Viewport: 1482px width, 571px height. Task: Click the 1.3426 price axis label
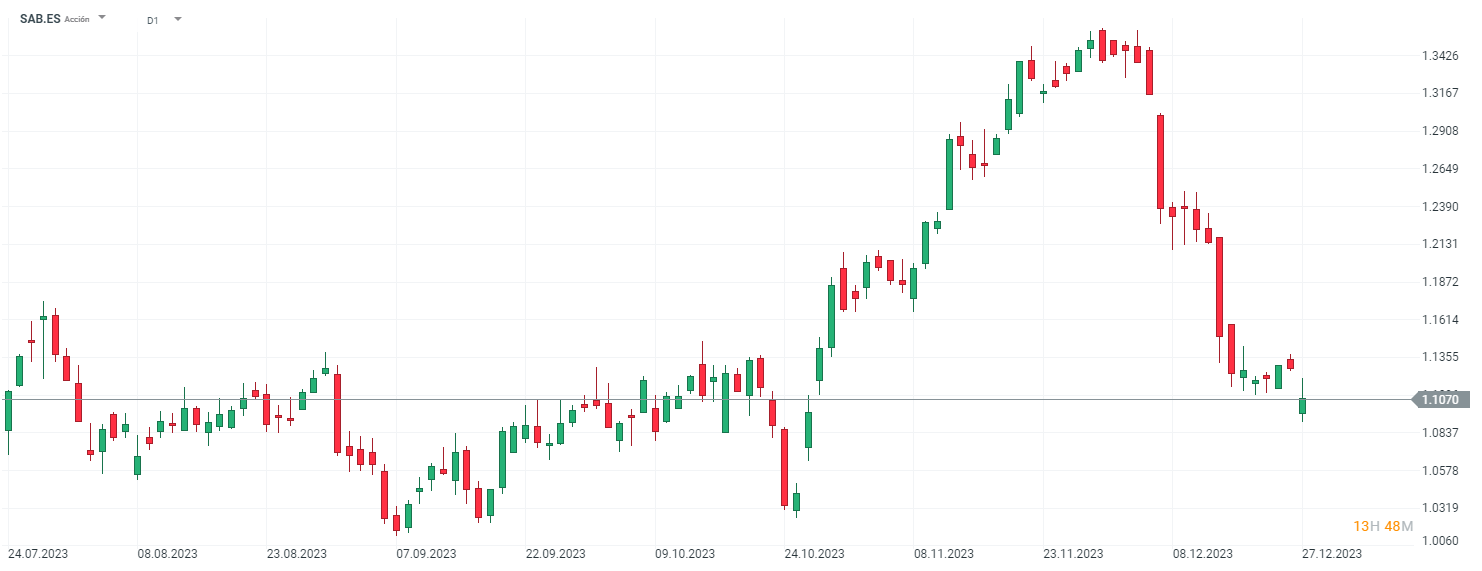tap(1439, 56)
